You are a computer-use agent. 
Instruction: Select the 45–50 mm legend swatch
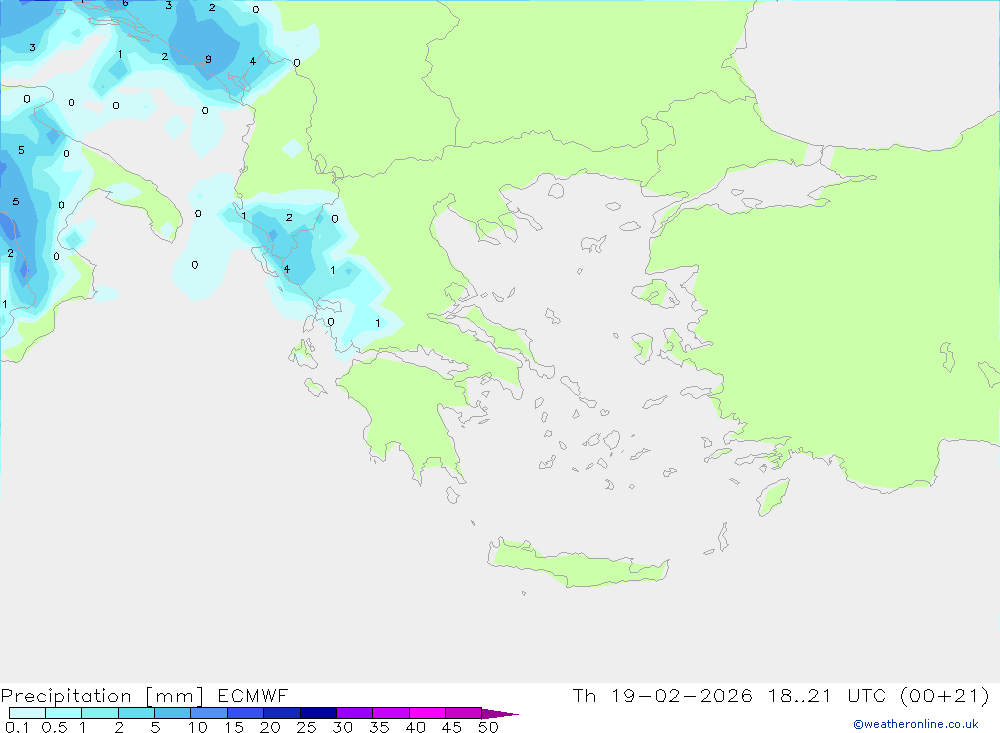click(464, 713)
